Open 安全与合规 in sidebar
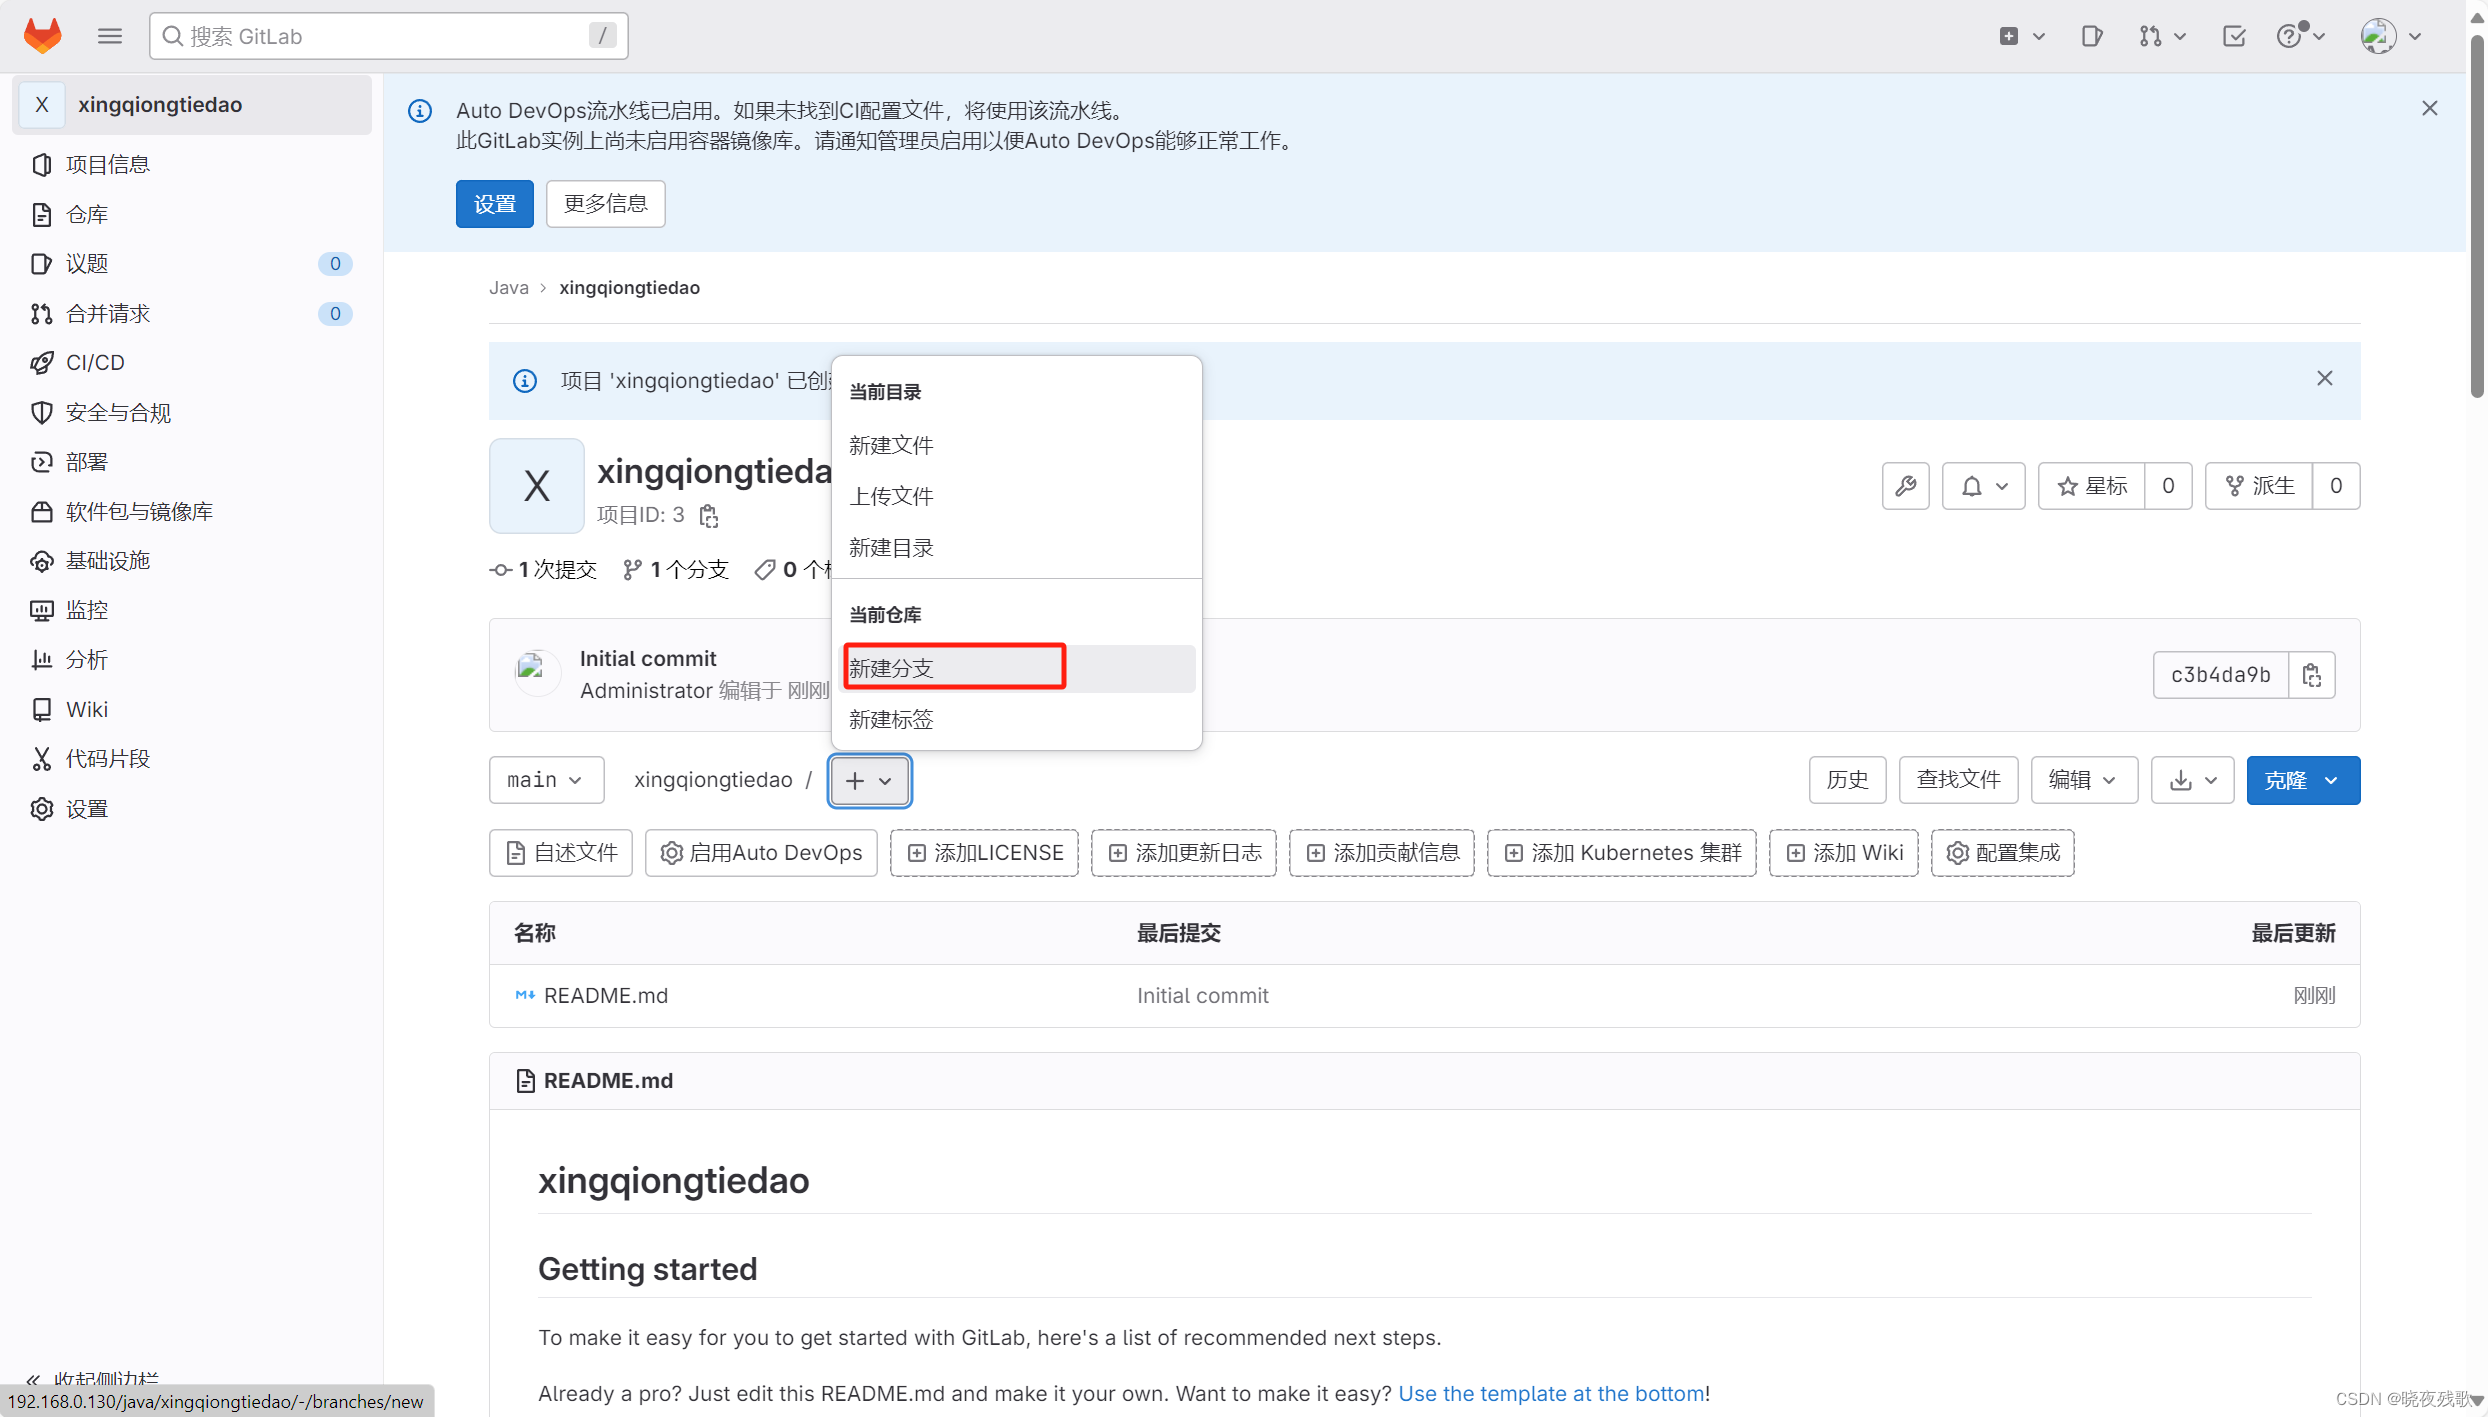Image resolution: width=2488 pixels, height=1417 pixels. tap(191, 412)
